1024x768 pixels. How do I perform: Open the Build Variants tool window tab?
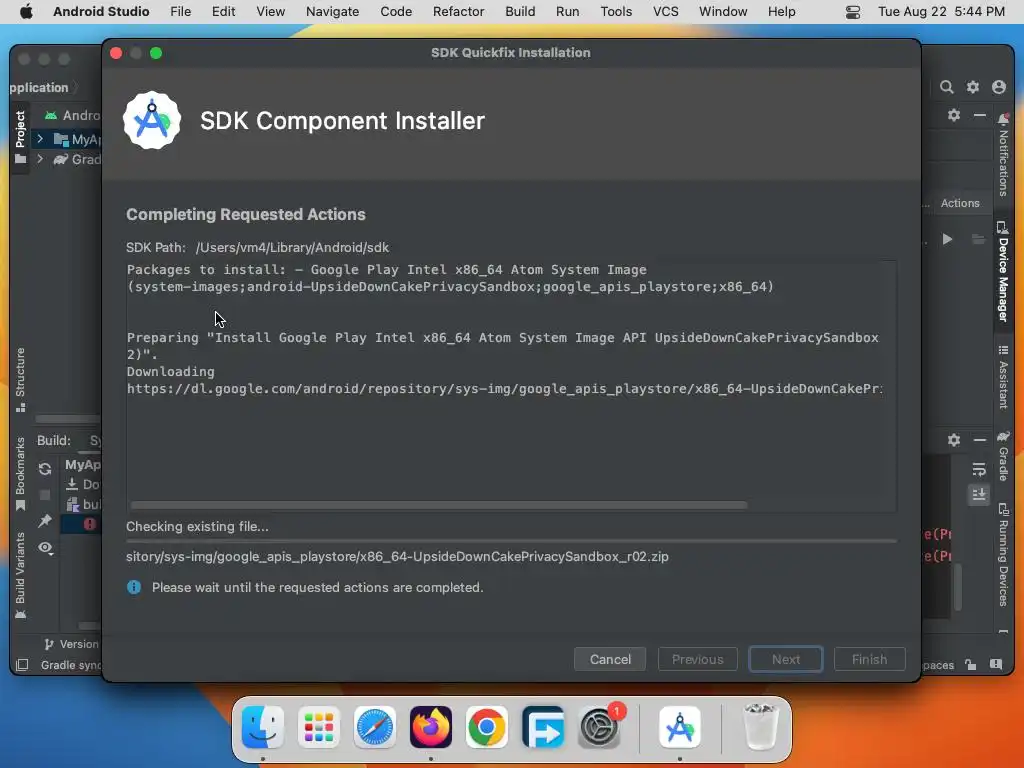pyautogui.click(x=20, y=575)
